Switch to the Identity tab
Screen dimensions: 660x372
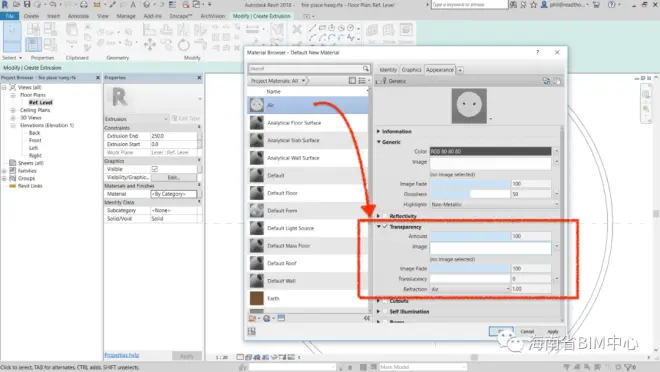388,70
